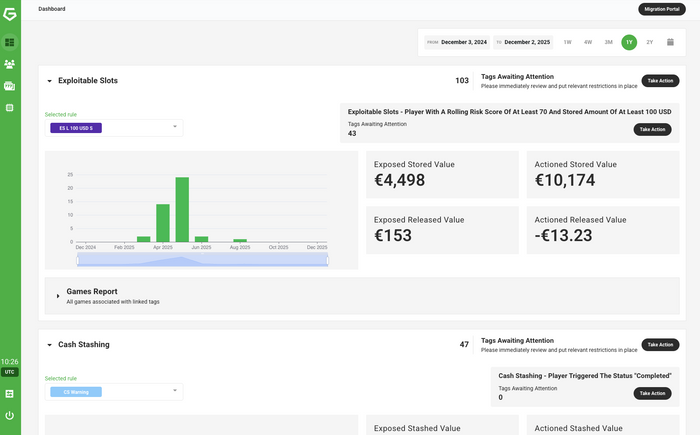Expand the Games Report panel
This screenshot has width=700, height=435.
58,296
